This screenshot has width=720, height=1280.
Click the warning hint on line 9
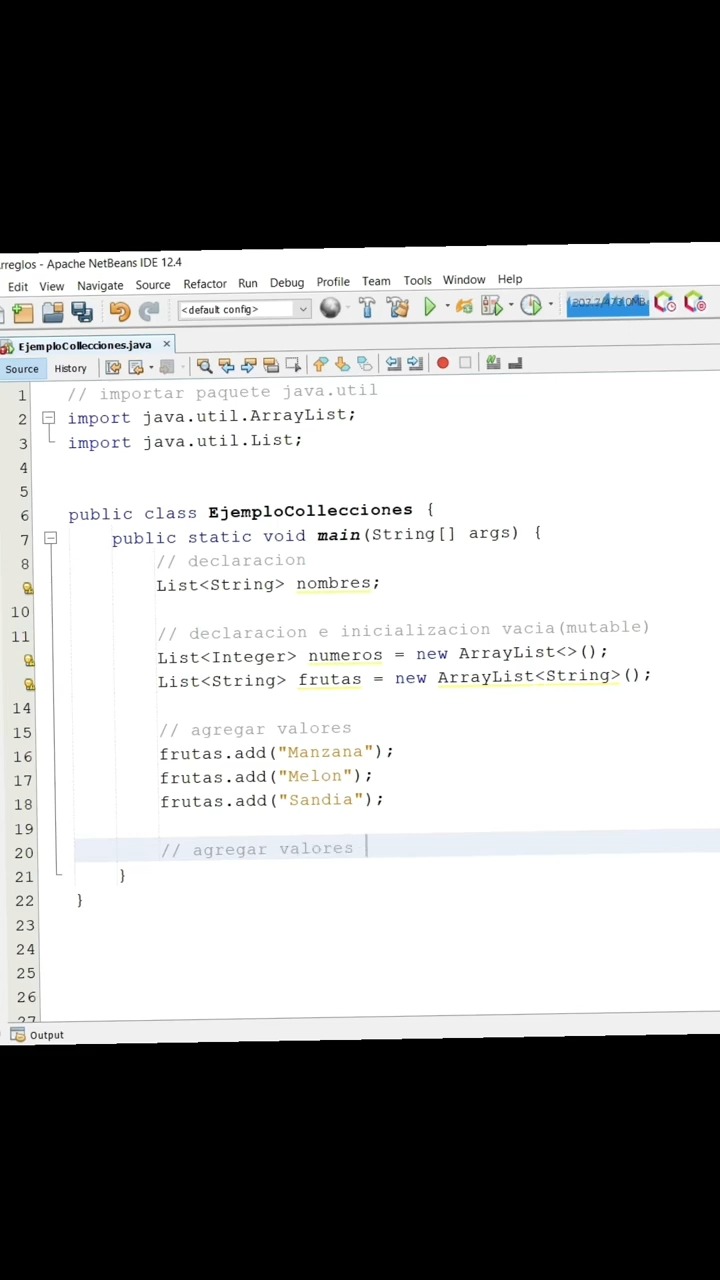[28, 589]
